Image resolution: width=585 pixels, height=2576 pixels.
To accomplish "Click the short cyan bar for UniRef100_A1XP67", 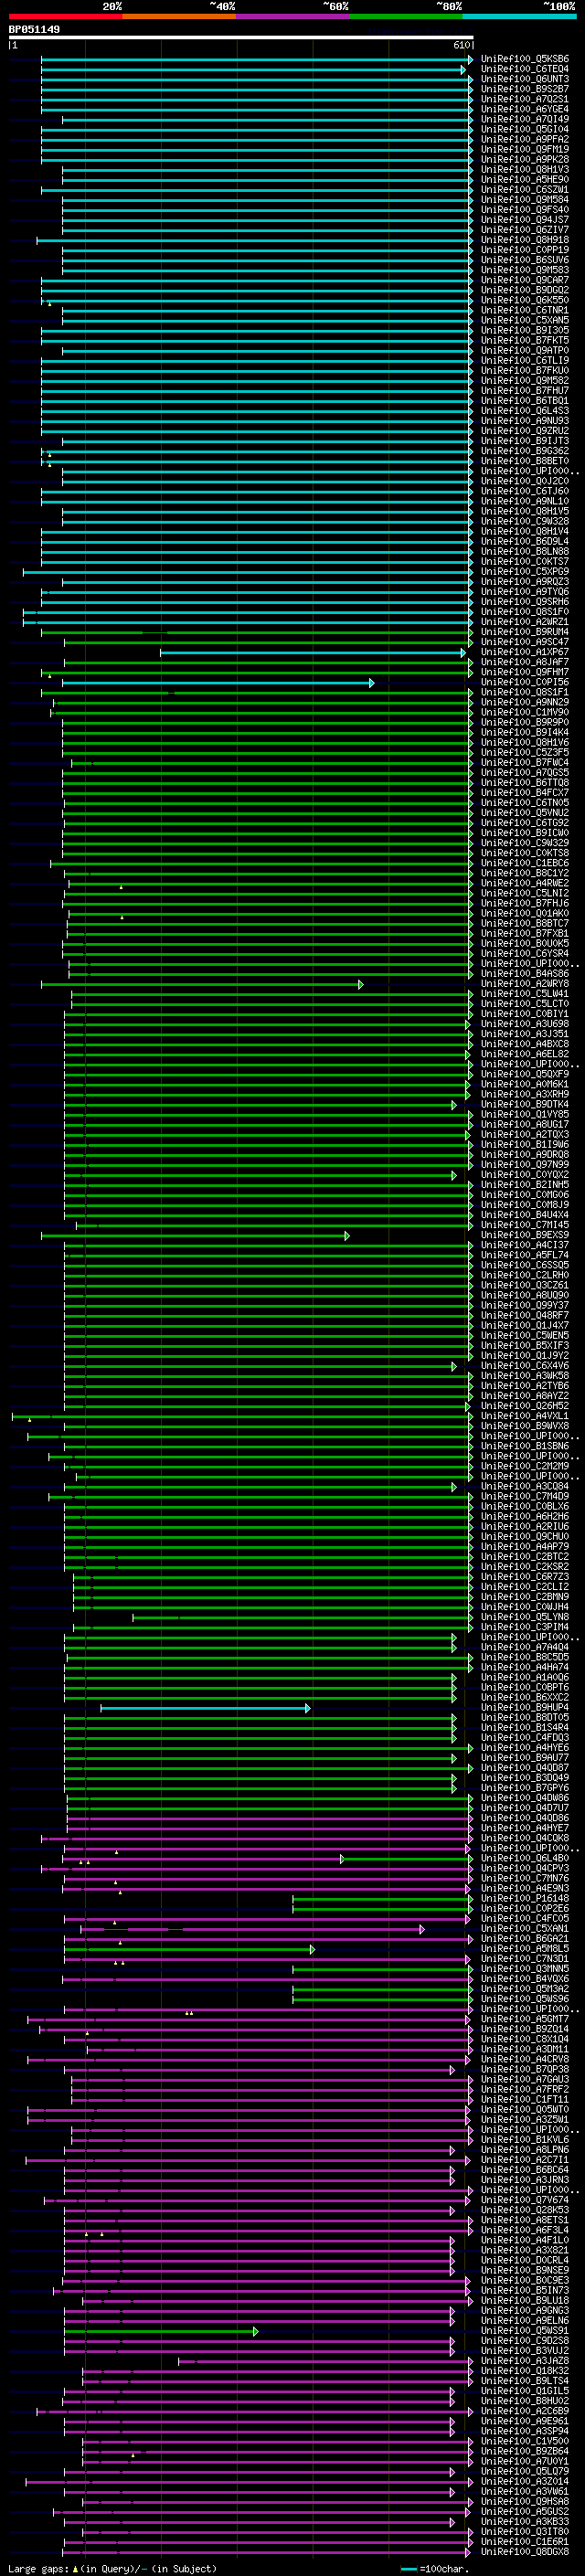I will (x=313, y=652).
